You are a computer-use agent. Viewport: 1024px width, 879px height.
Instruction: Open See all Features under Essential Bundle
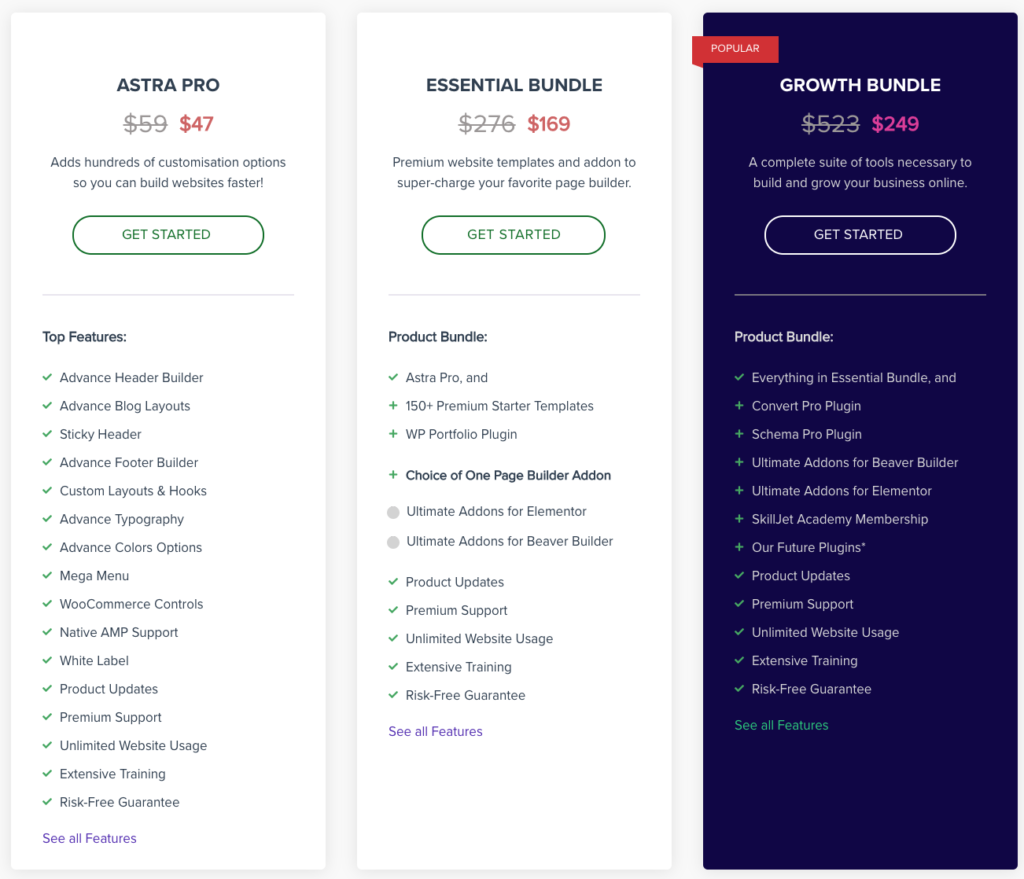436,731
